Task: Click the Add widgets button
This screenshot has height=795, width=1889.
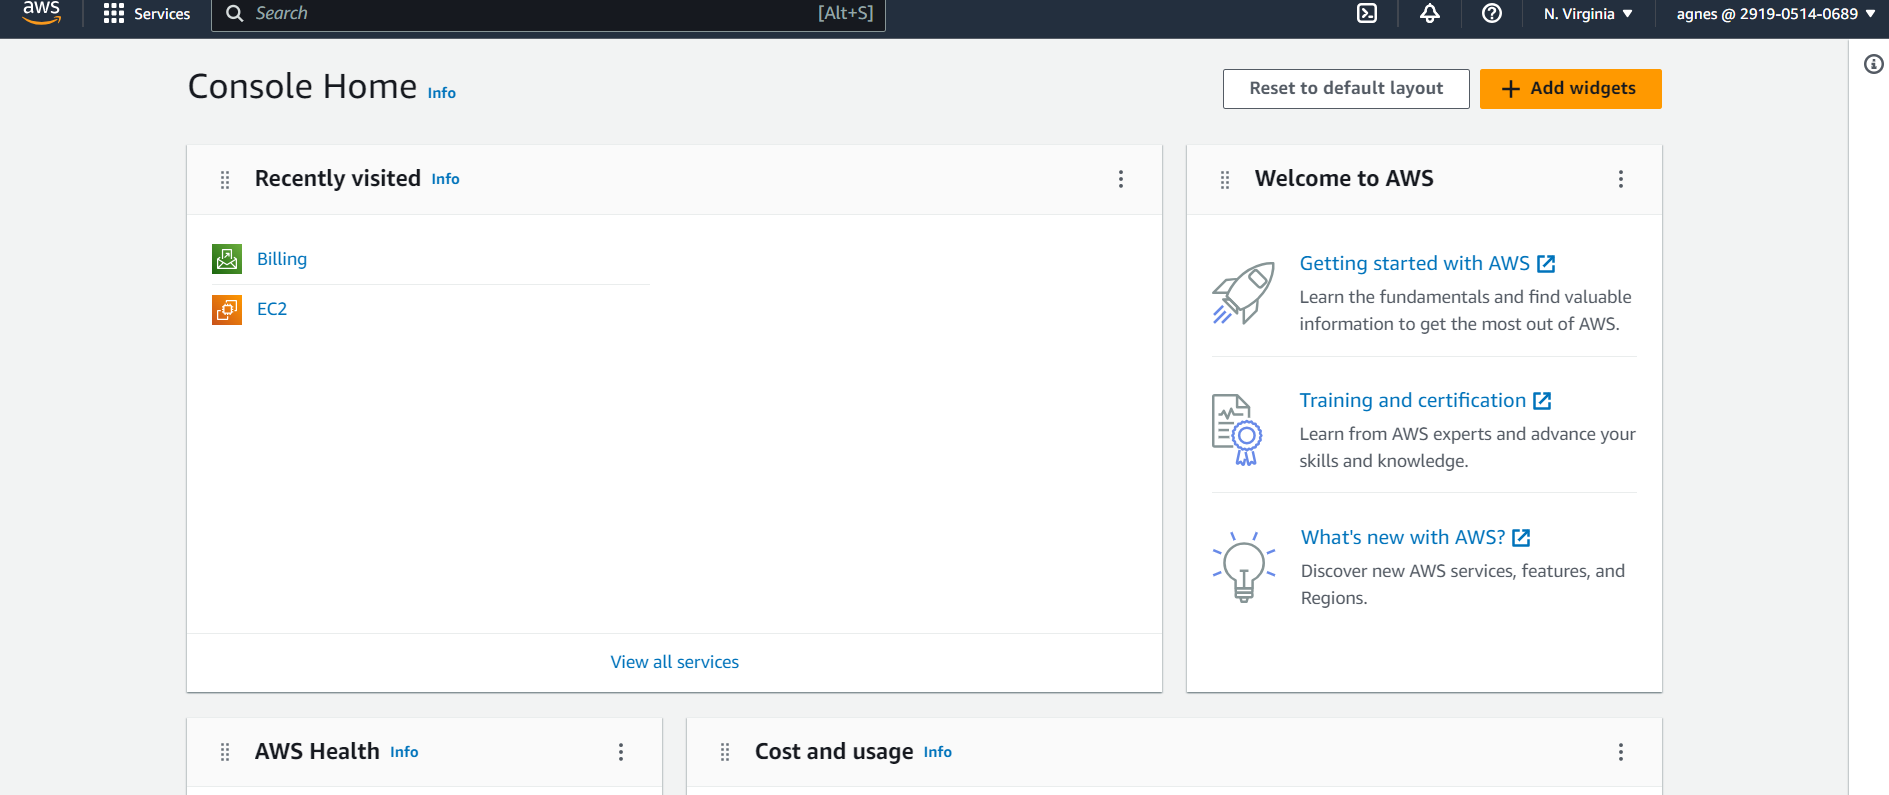Action: click(x=1571, y=89)
